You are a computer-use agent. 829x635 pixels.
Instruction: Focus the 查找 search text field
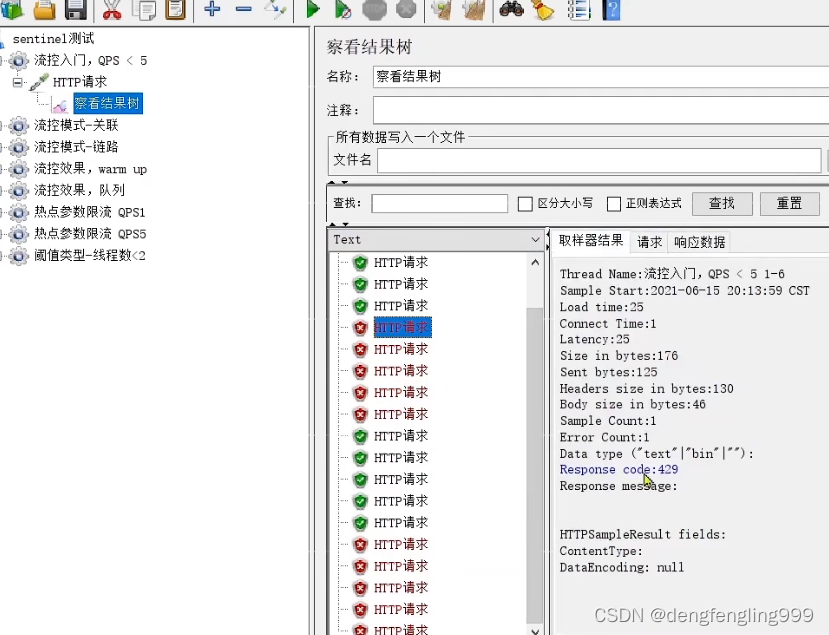pos(440,204)
